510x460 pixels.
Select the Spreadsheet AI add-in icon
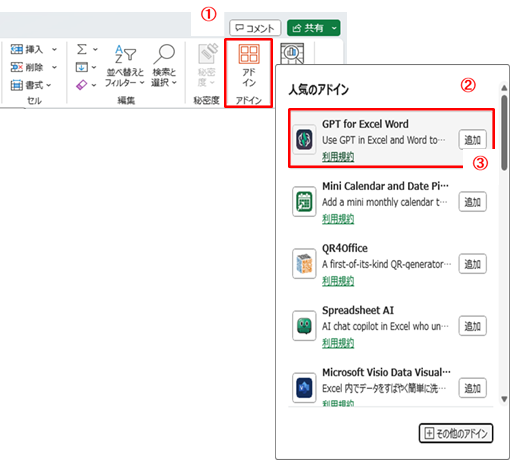(304, 326)
